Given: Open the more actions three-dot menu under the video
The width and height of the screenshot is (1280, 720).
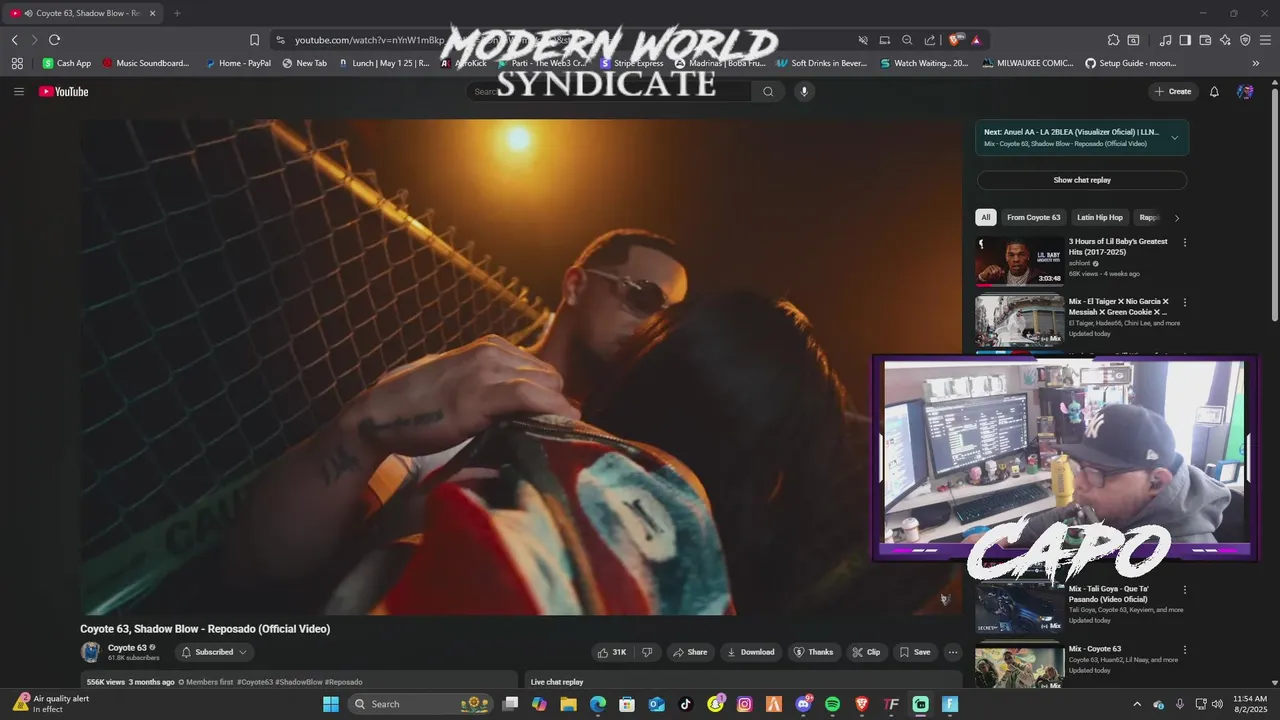Looking at the screenshot, I should coord(953,652).
